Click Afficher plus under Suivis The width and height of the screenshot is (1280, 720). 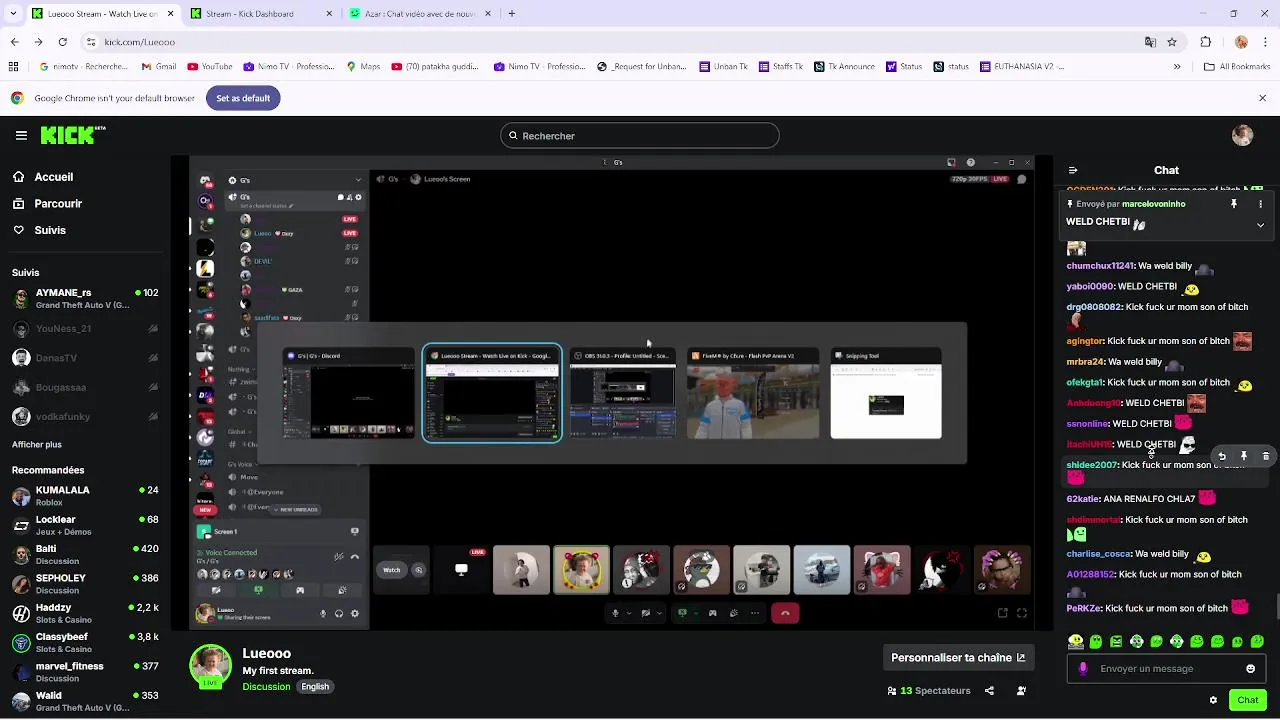click(x=37, y=444)
